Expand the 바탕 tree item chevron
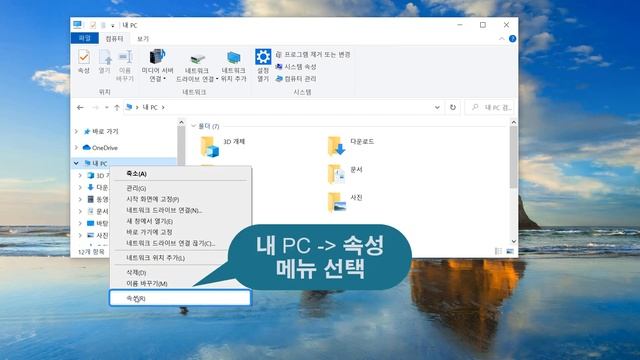This screenshot has width=640, height=360. [x=80, y=223]
